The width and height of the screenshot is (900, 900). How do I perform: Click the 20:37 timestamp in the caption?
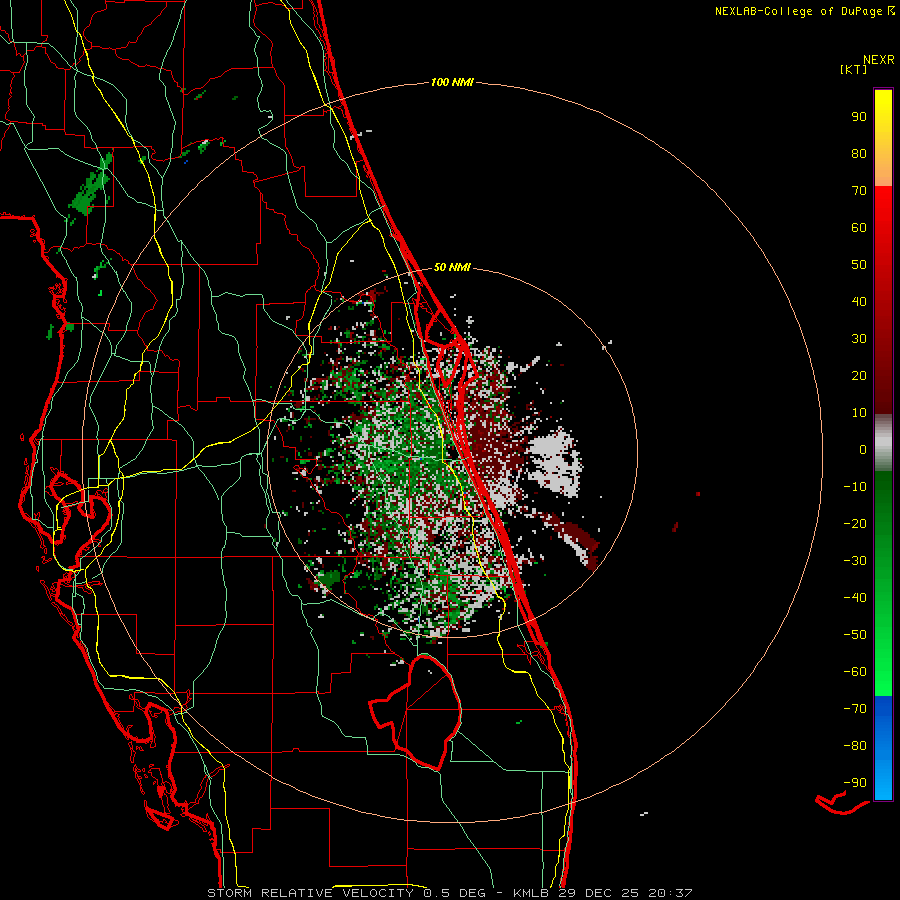[x=670, y=893]
